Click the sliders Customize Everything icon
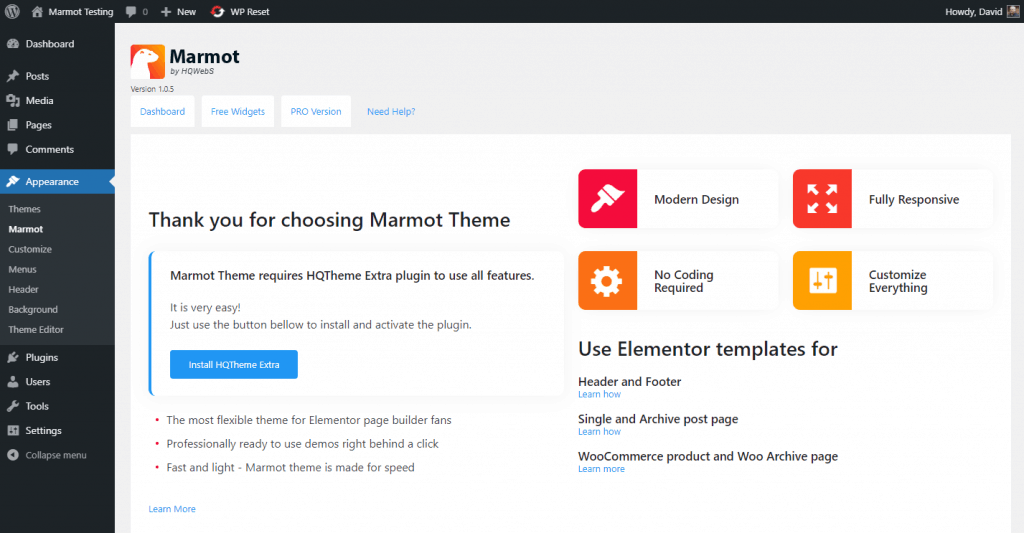The image size is (1024, 533). pyautogui.click(x=822, y=281)
